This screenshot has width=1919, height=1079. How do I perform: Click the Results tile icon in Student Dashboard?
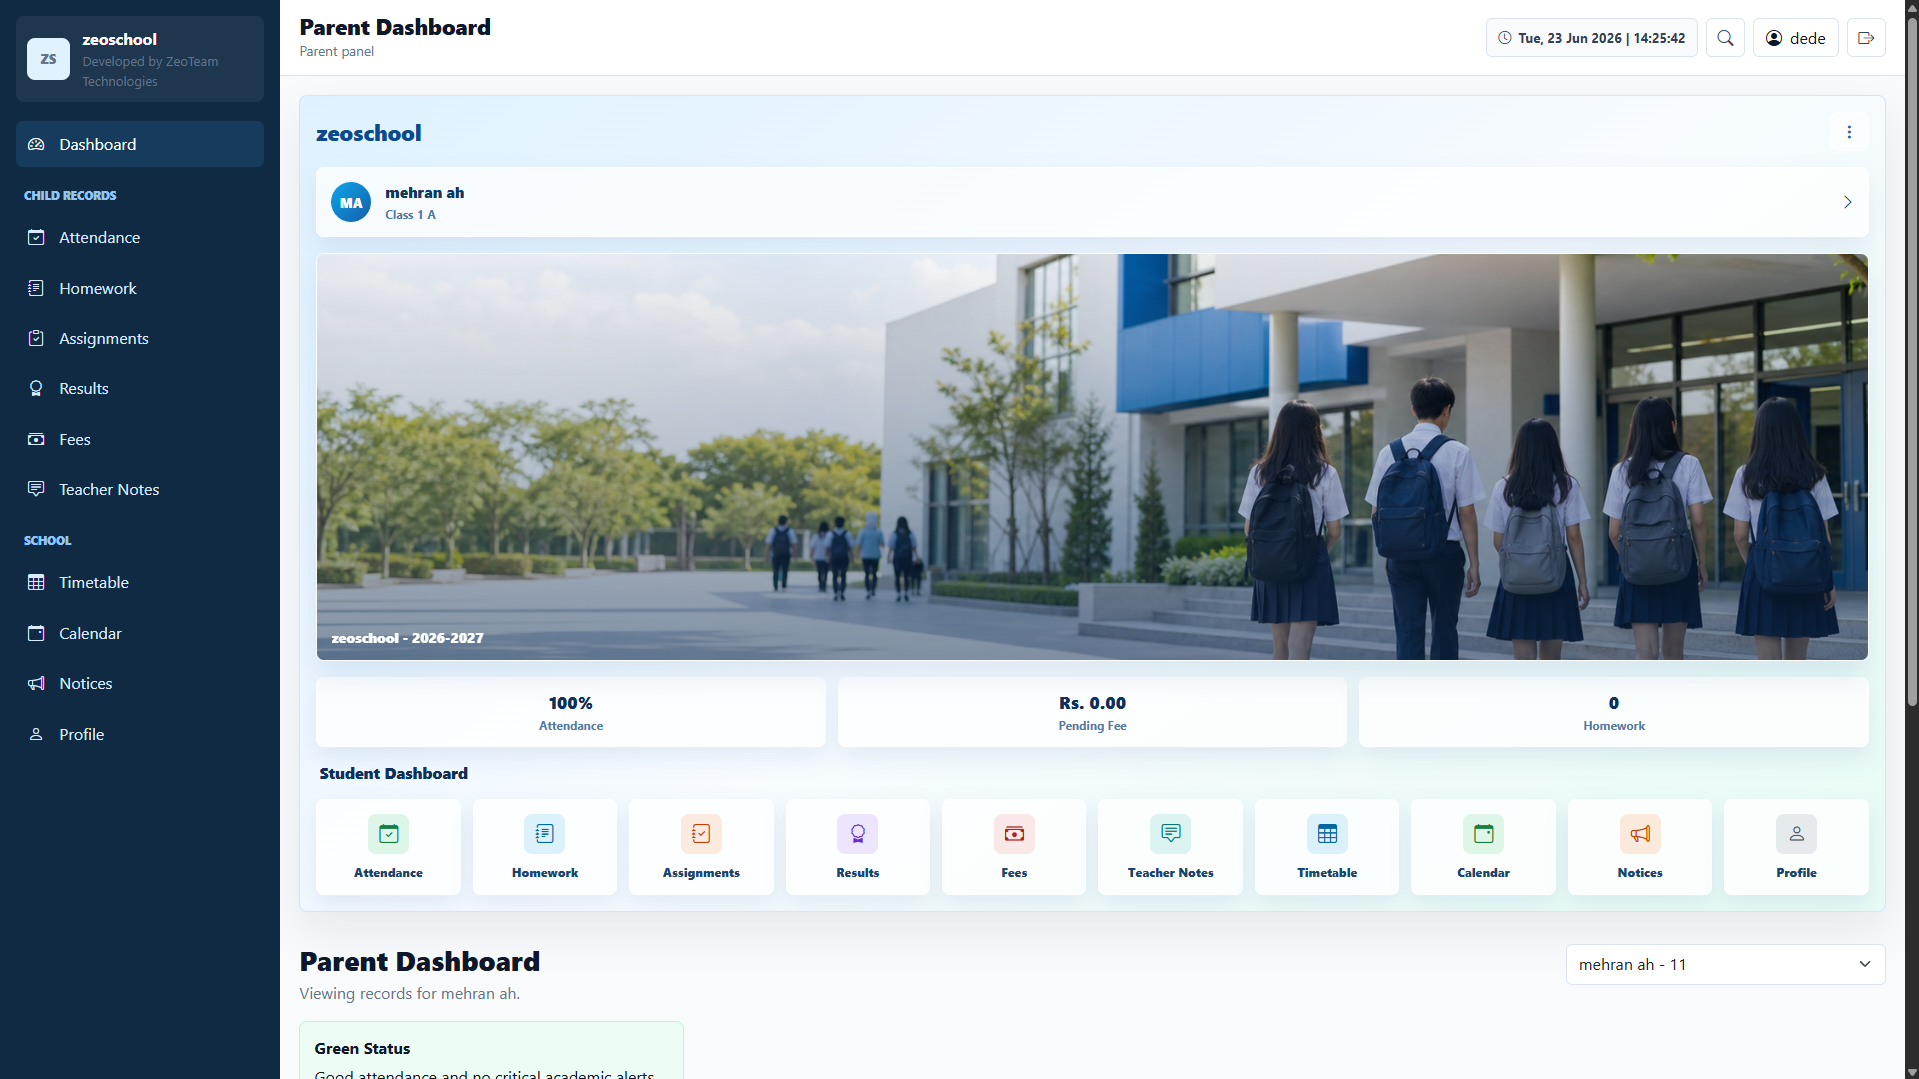[857, 833]
